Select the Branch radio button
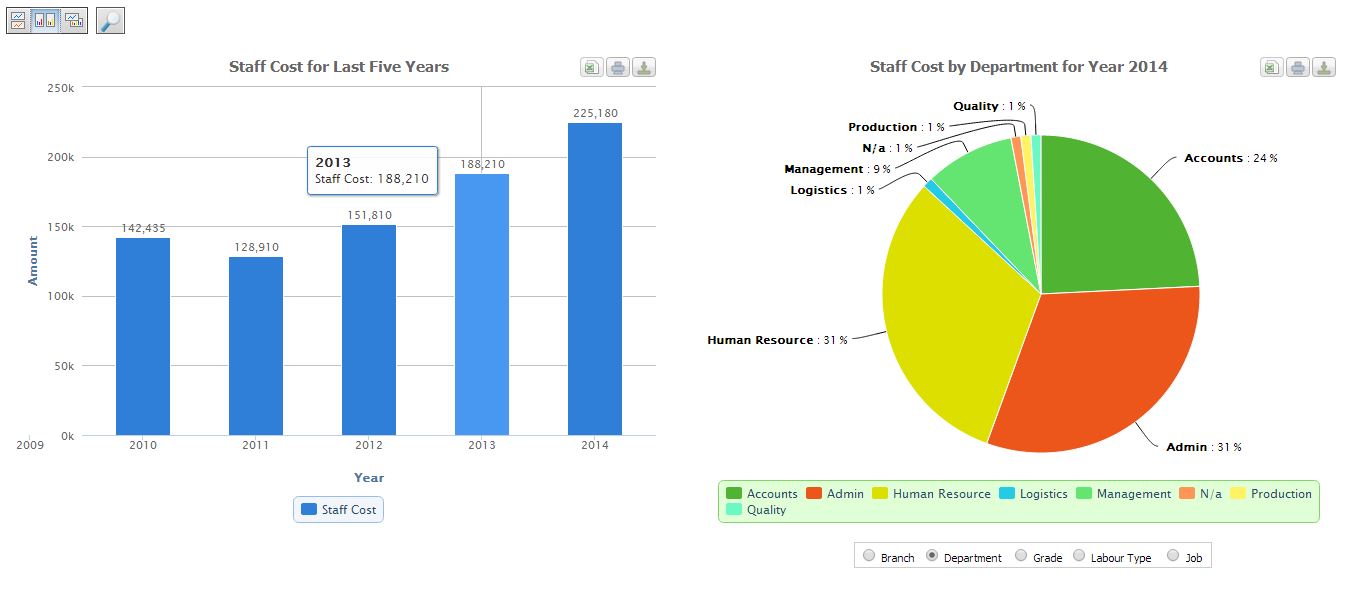The image size is (1353, 591). 869,556
